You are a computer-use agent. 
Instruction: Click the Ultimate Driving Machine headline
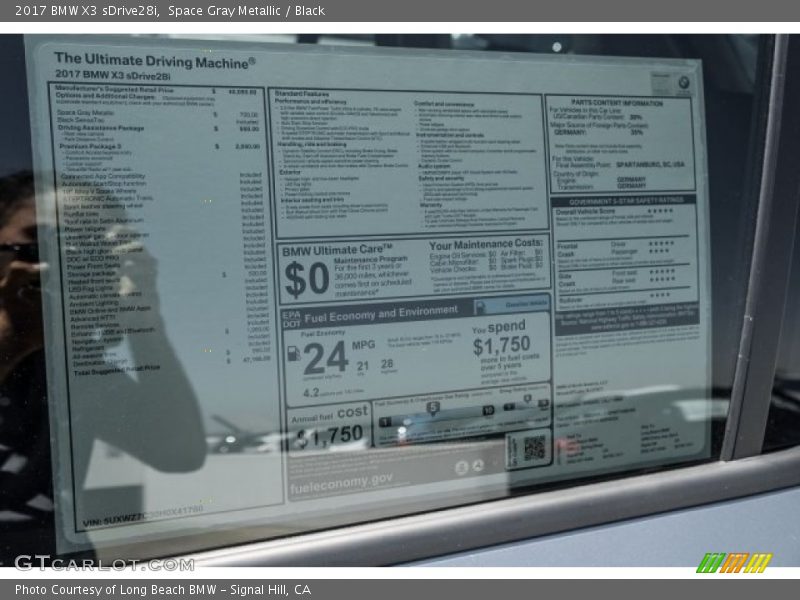coord(154,60)
